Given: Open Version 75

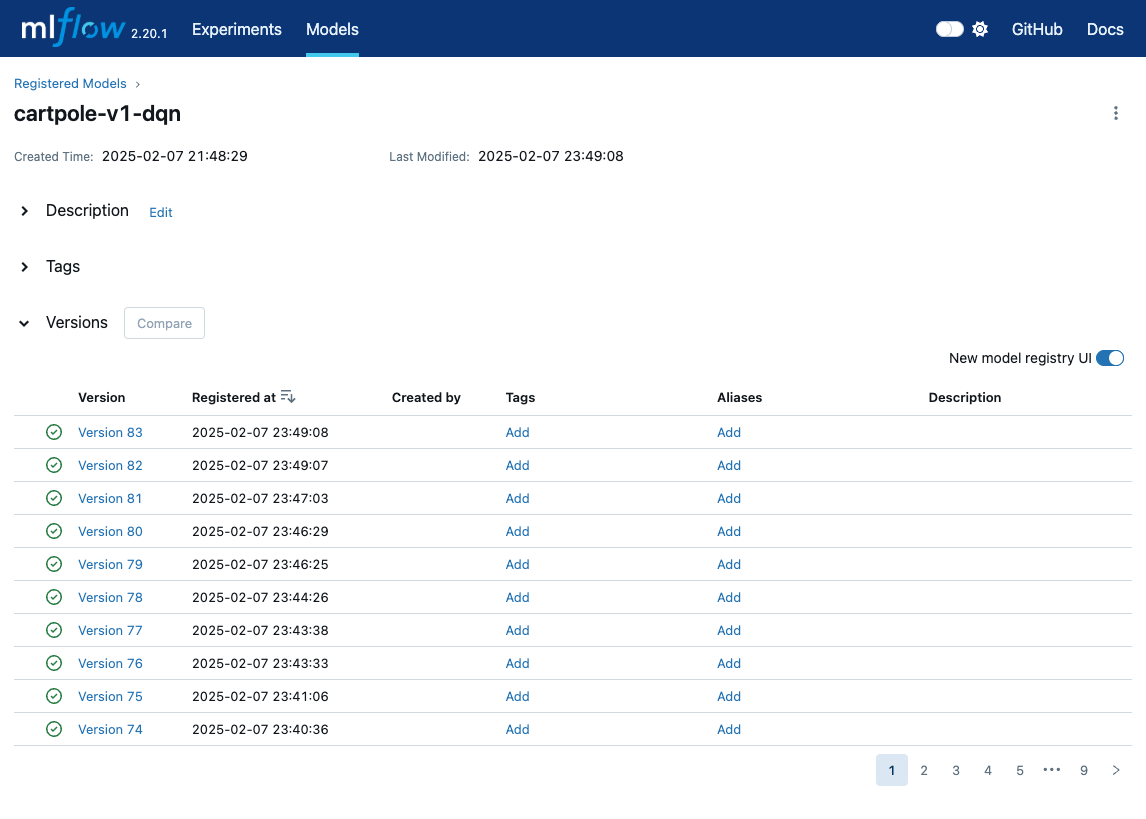Looking at the screenshot, I should point(110,696).
